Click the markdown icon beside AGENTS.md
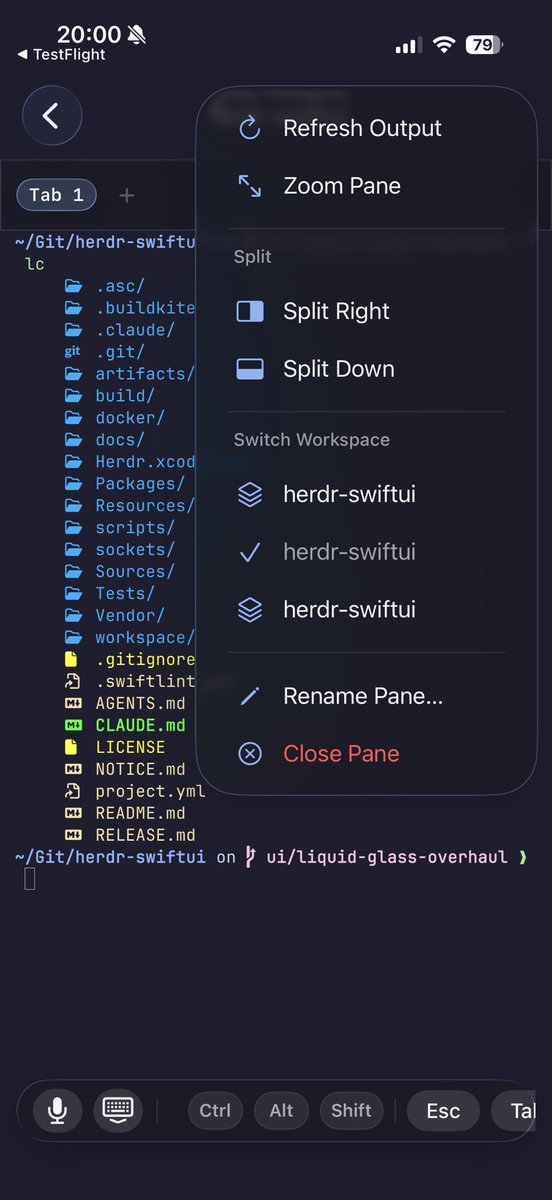Viewport: 552px width, 1200px height. (x=73, y=704)
